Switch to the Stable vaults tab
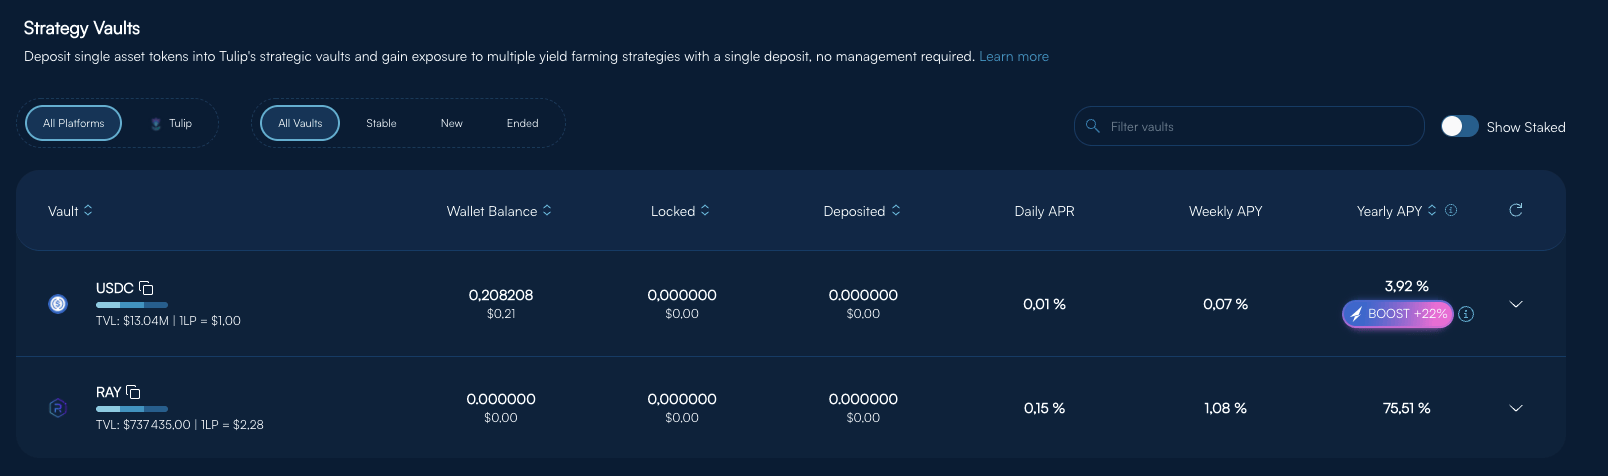1608x476 pixels. 381,123
